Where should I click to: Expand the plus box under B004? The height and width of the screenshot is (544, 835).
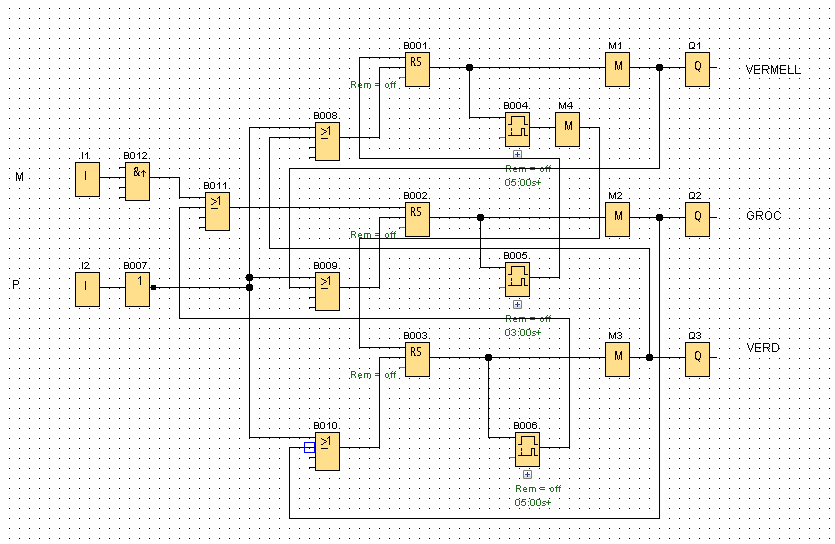click(517, 154)
